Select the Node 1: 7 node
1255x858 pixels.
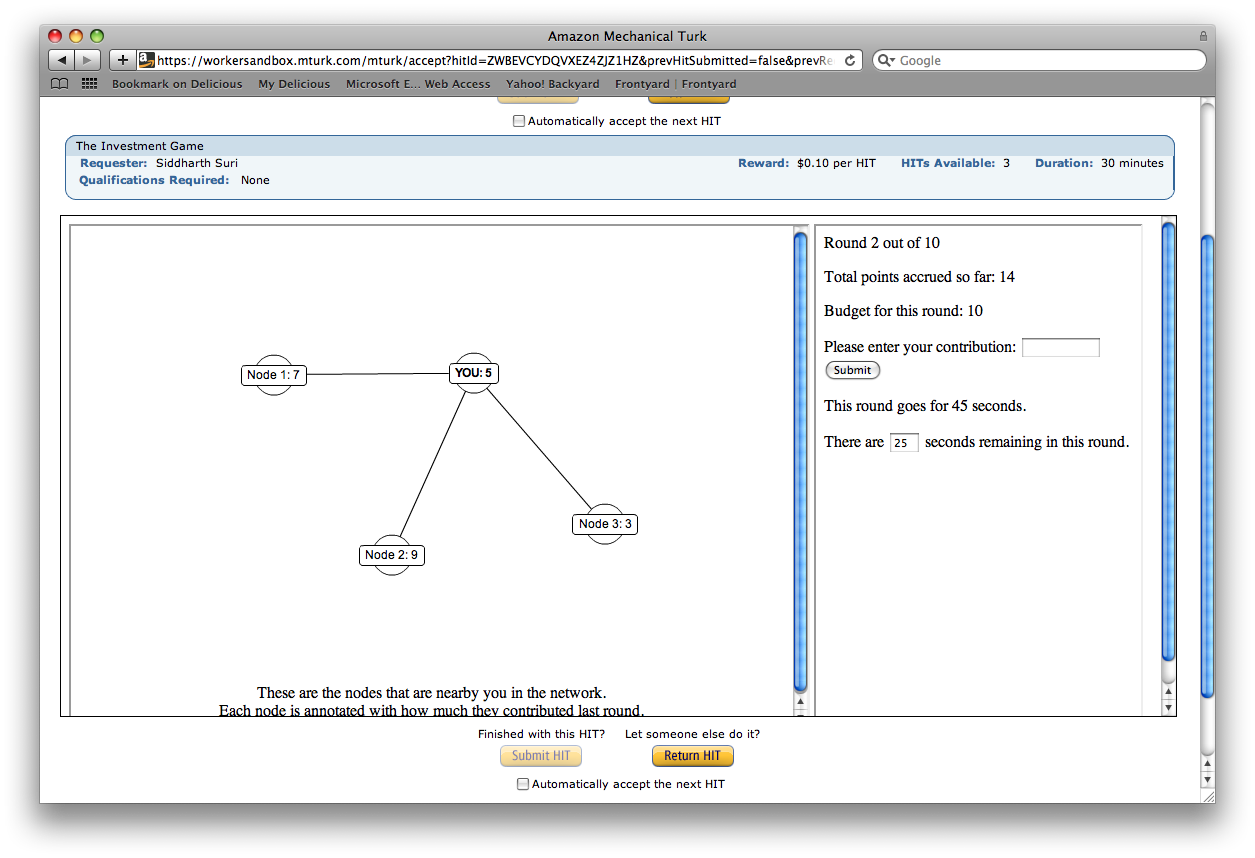pos(273,375)
